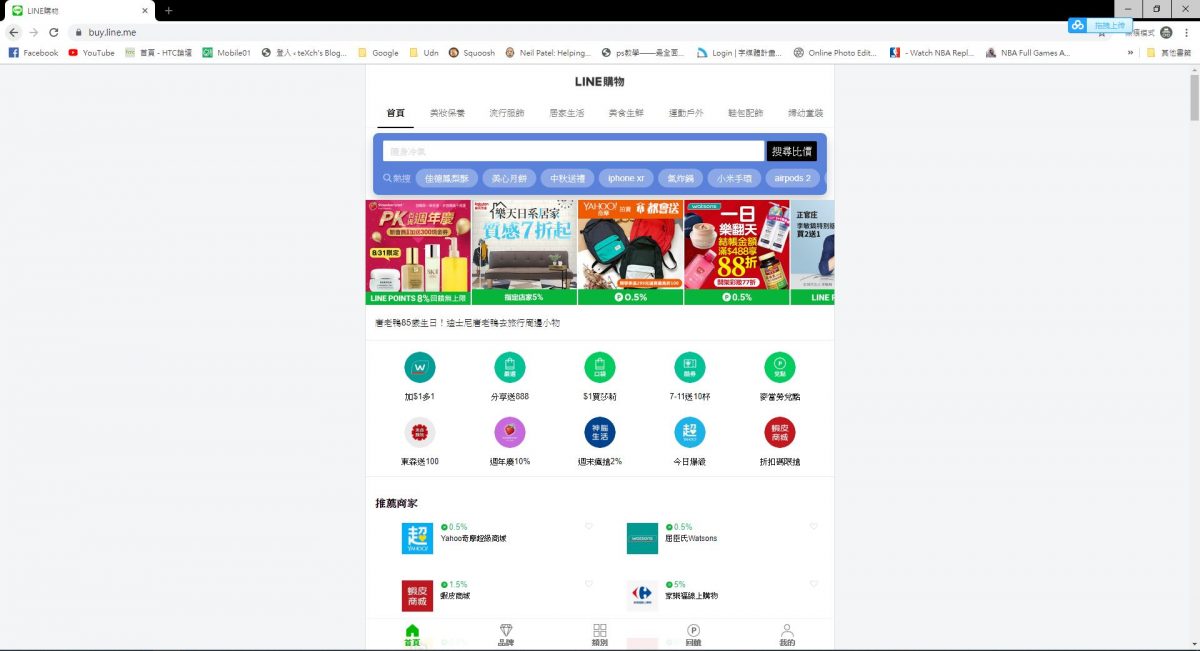Viewport: 1200px width, 651px height.
Task: Open the PK週年慶 banner thumbnail
Action: point(418,252)
